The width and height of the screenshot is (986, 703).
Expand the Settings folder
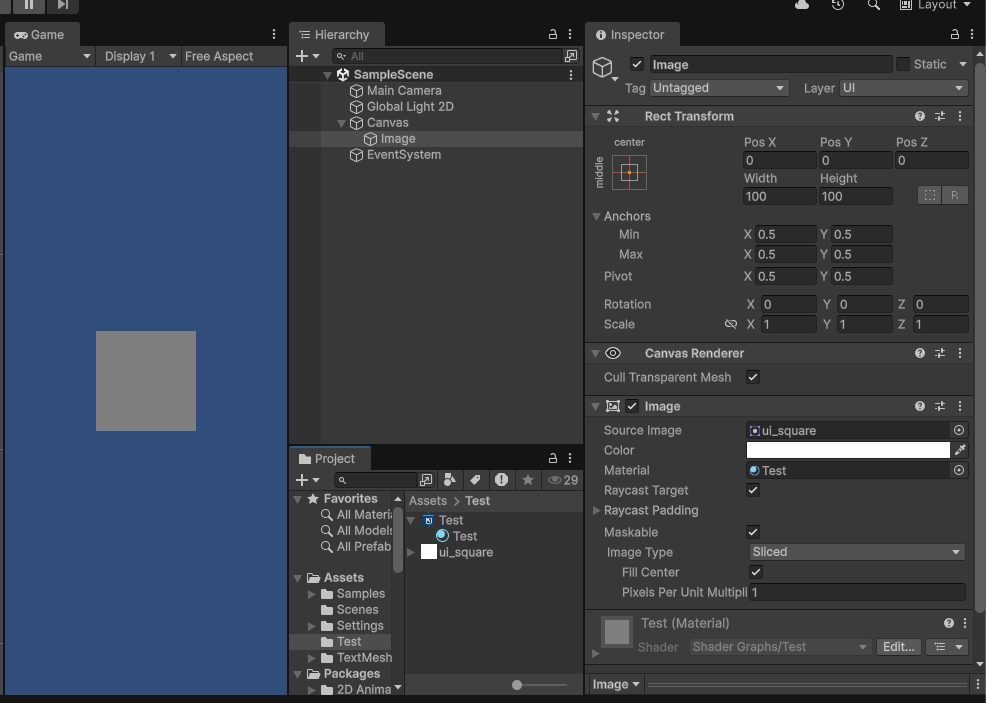pos(312,626)
